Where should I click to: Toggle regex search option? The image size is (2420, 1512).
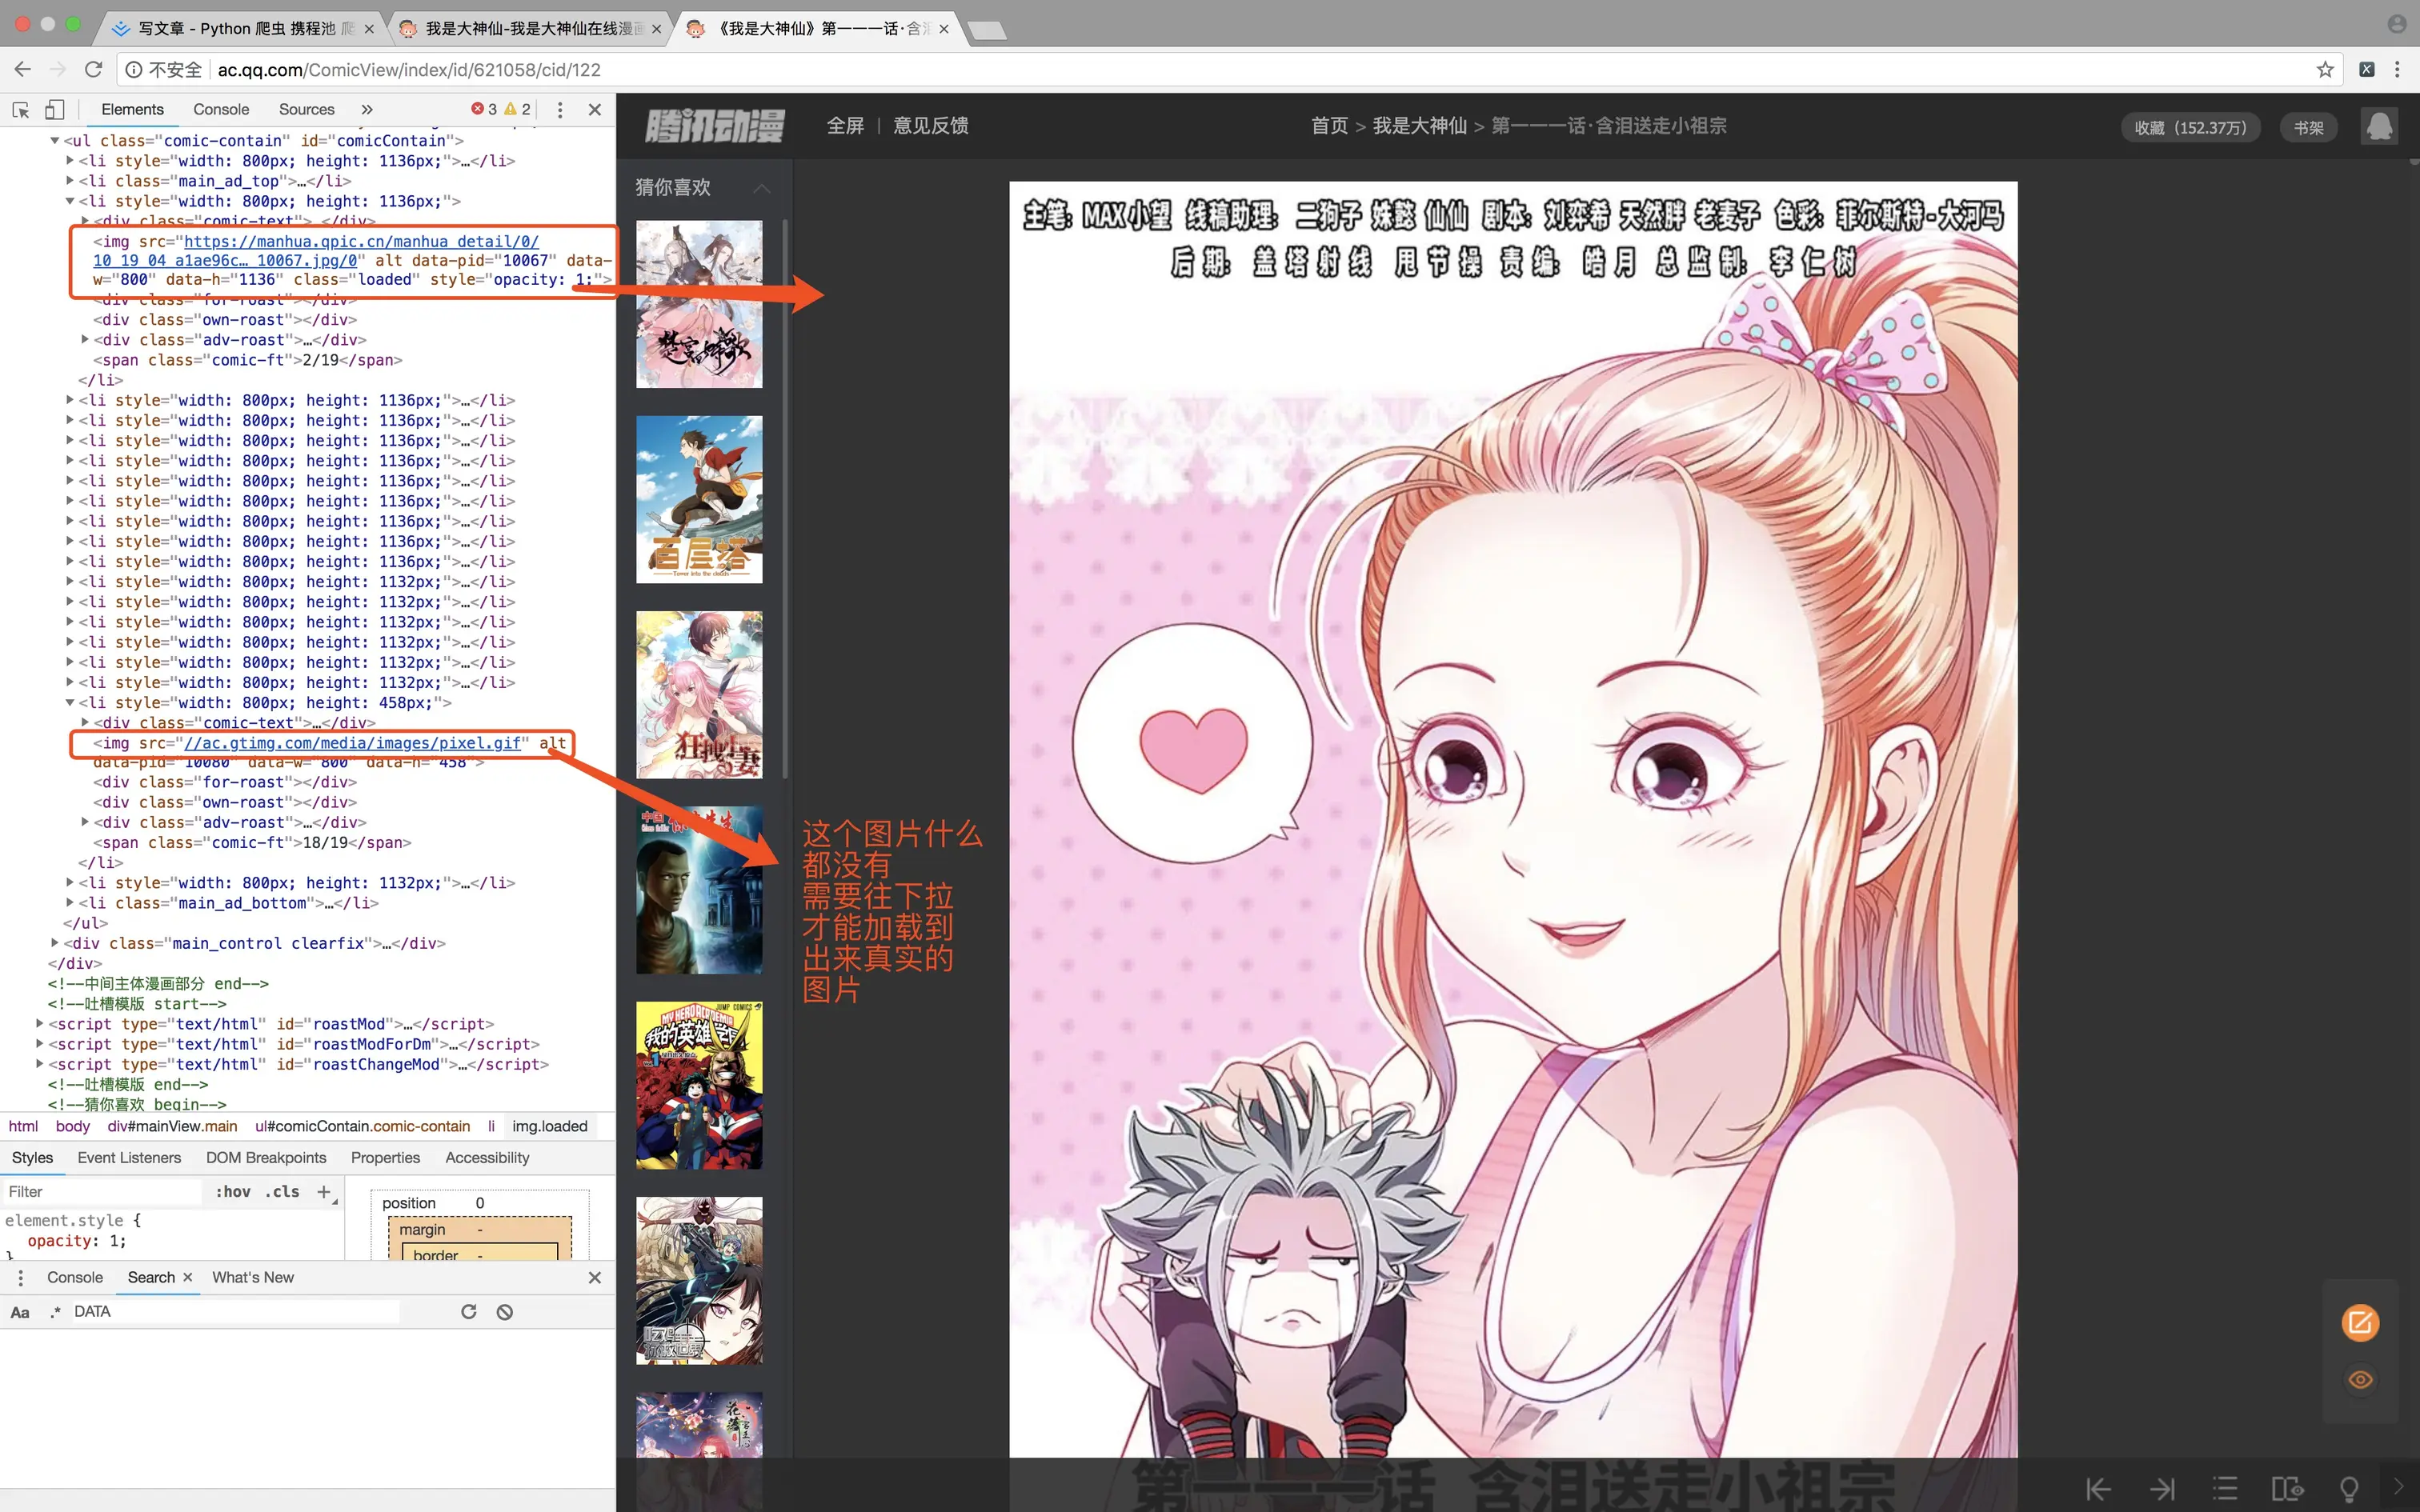tap(55, 1312)
